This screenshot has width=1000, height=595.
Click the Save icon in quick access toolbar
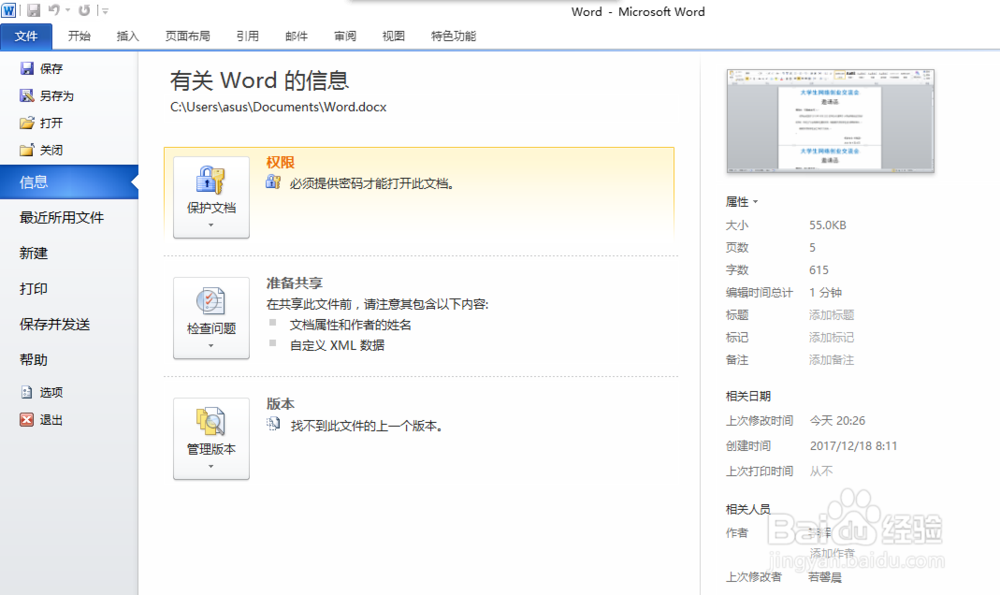coord(33,10)
